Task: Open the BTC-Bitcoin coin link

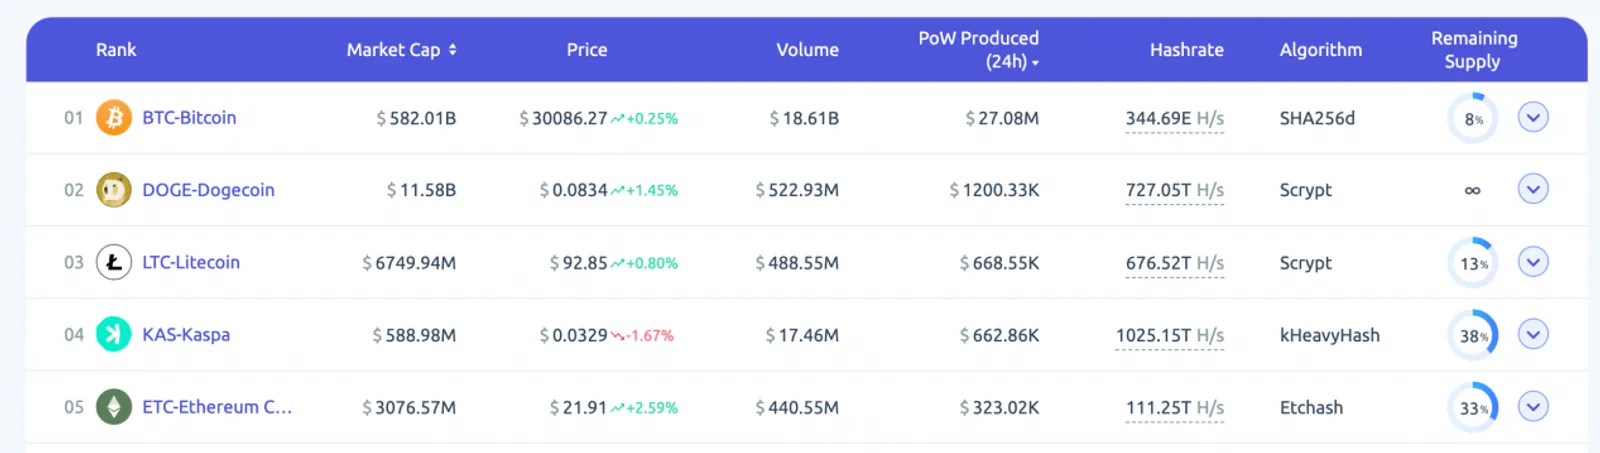Action: click(189, 118)
